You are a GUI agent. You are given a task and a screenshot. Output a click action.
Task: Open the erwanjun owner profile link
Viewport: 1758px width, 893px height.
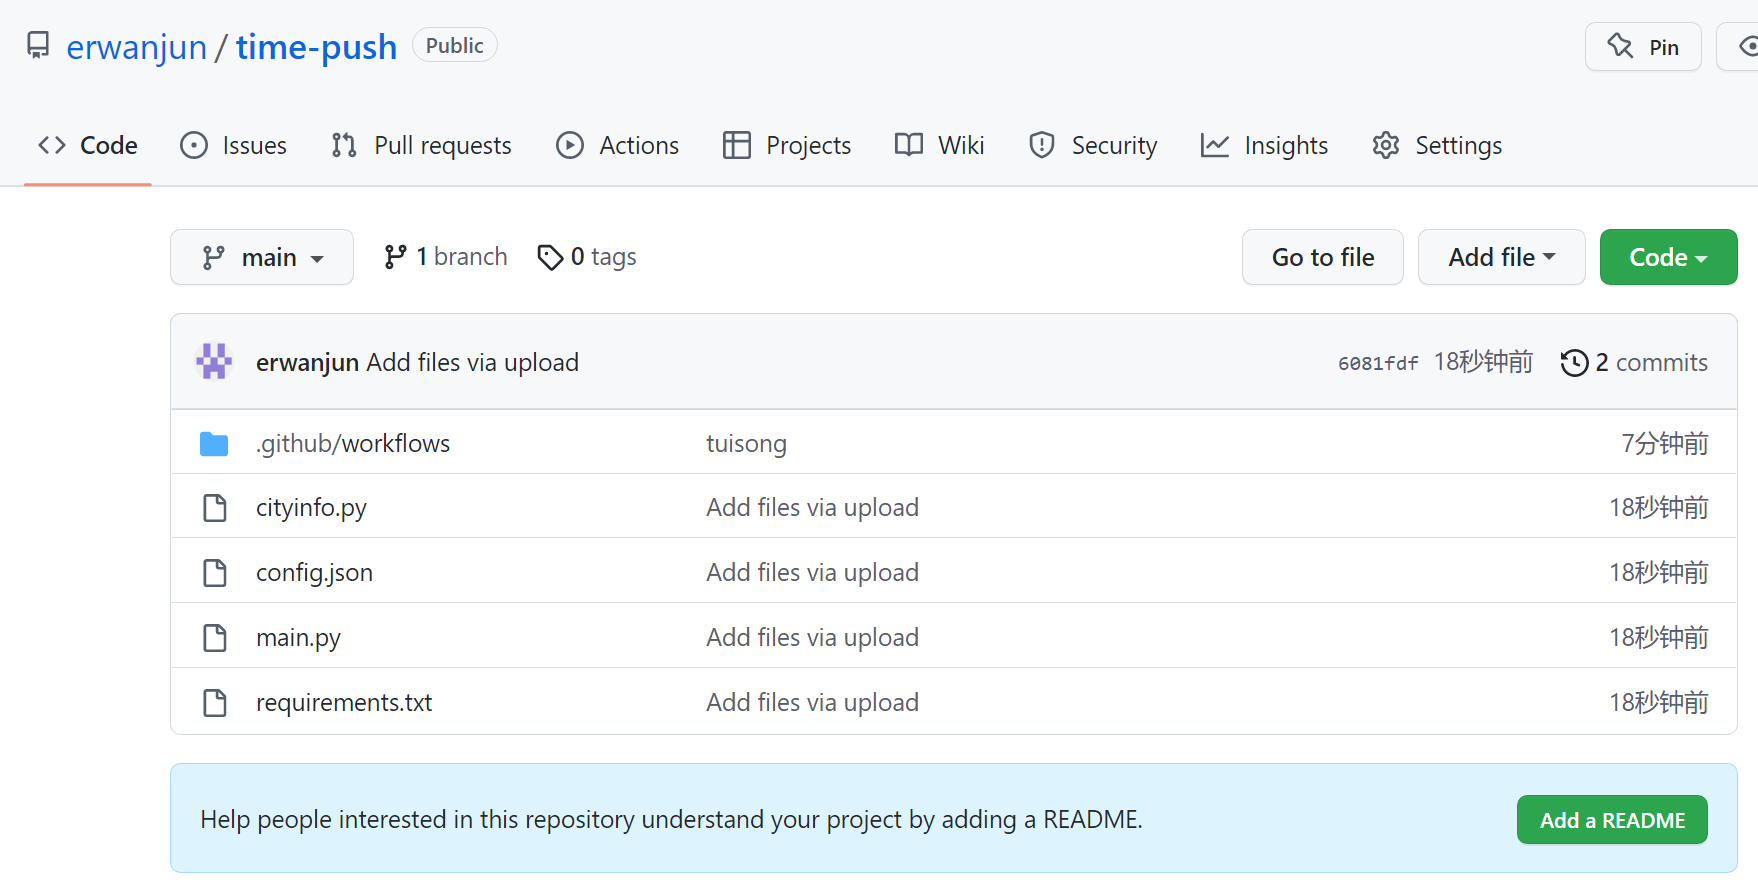[136, 47]
